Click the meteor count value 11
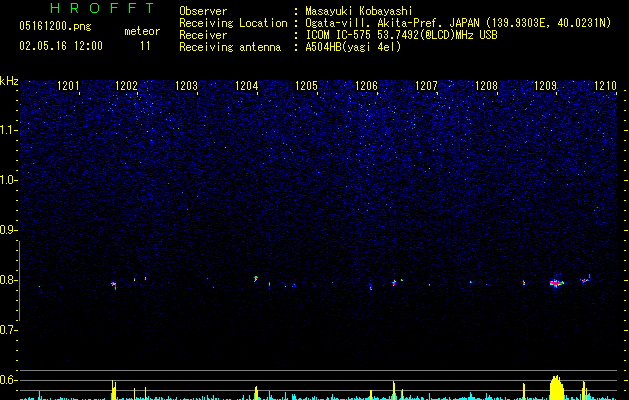 145,46
